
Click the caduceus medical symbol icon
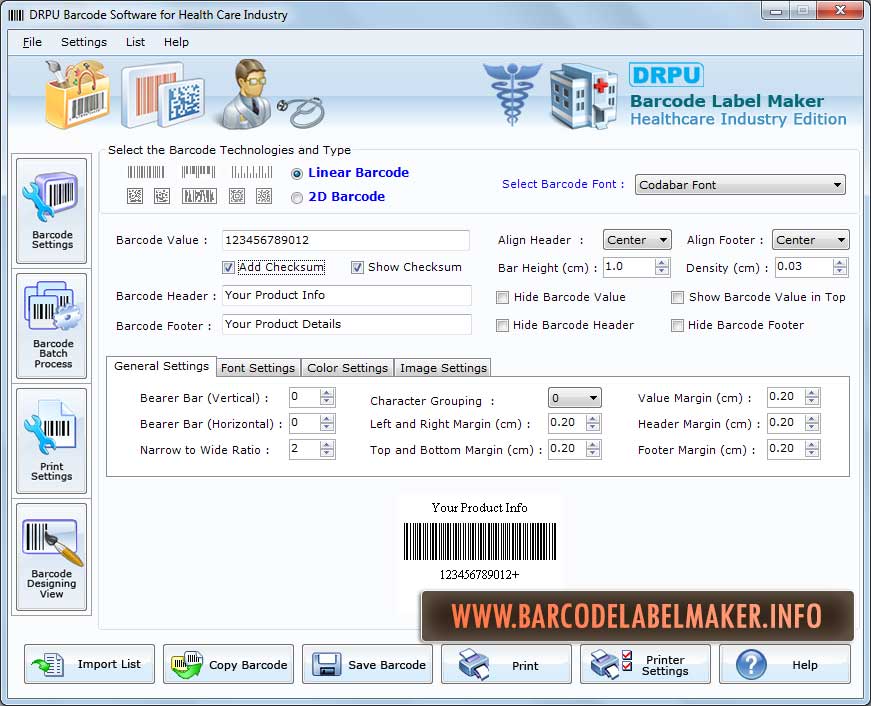click(512, 92)
